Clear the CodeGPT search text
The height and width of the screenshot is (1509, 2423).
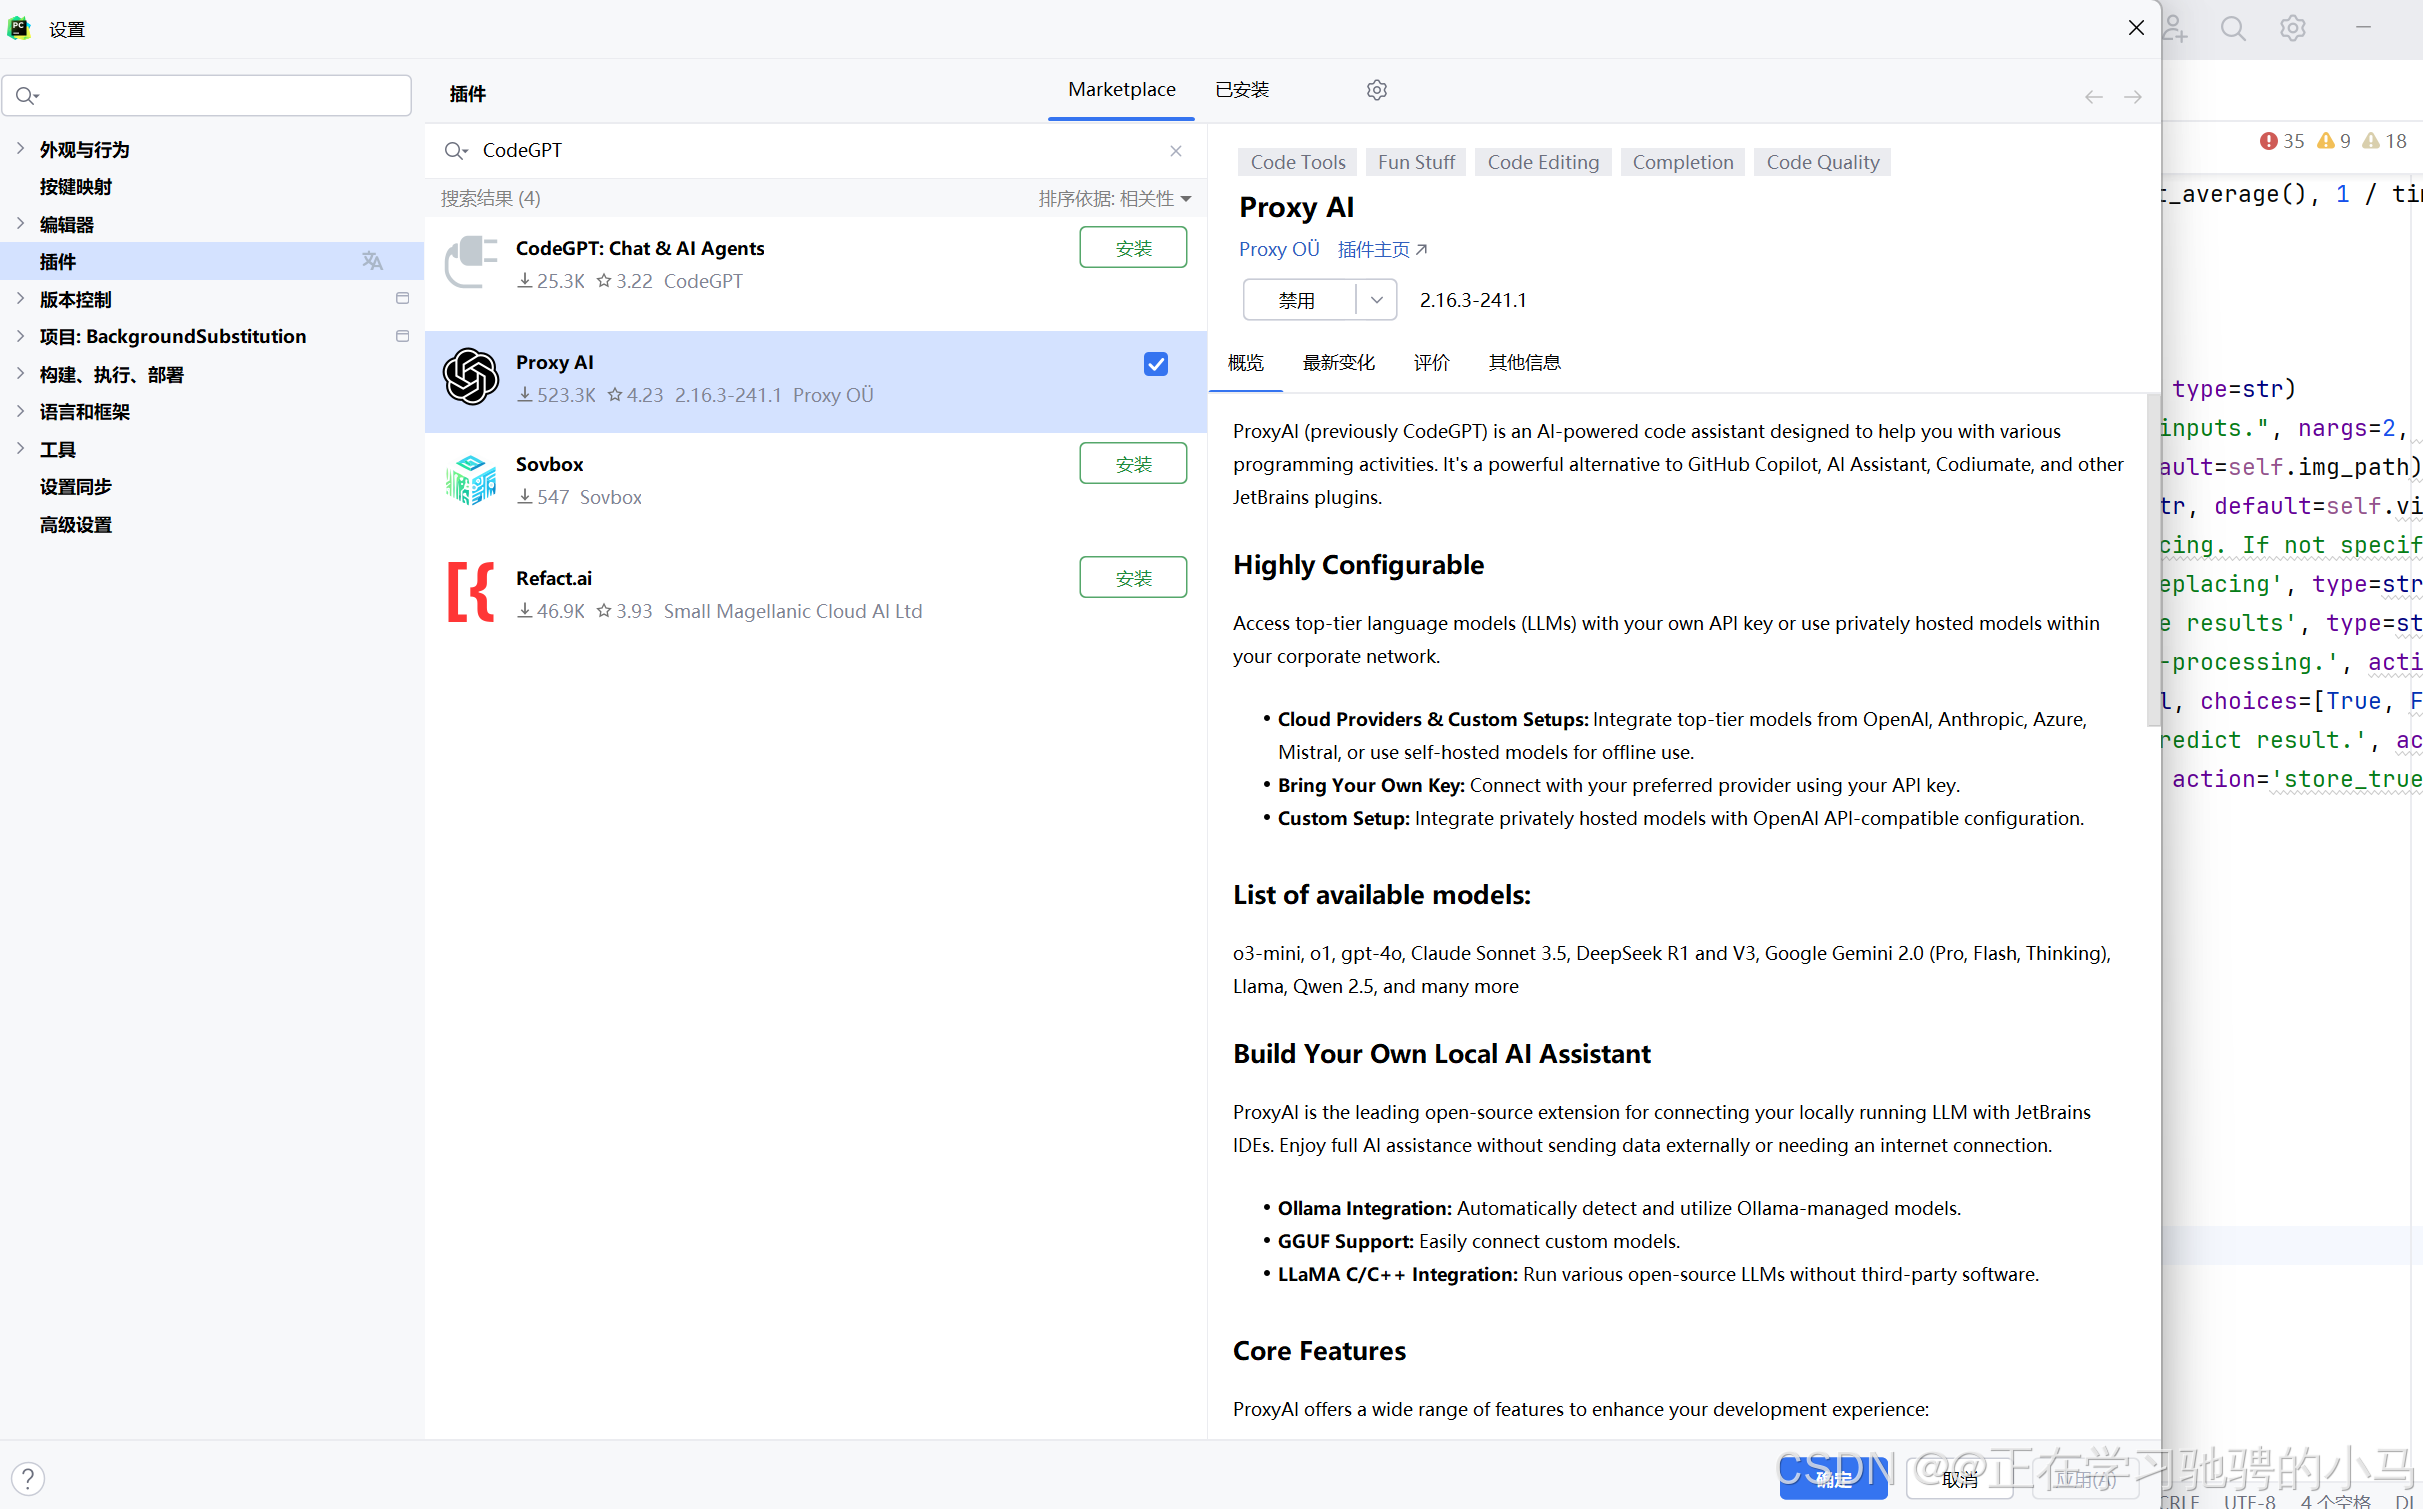[1176, 151]
